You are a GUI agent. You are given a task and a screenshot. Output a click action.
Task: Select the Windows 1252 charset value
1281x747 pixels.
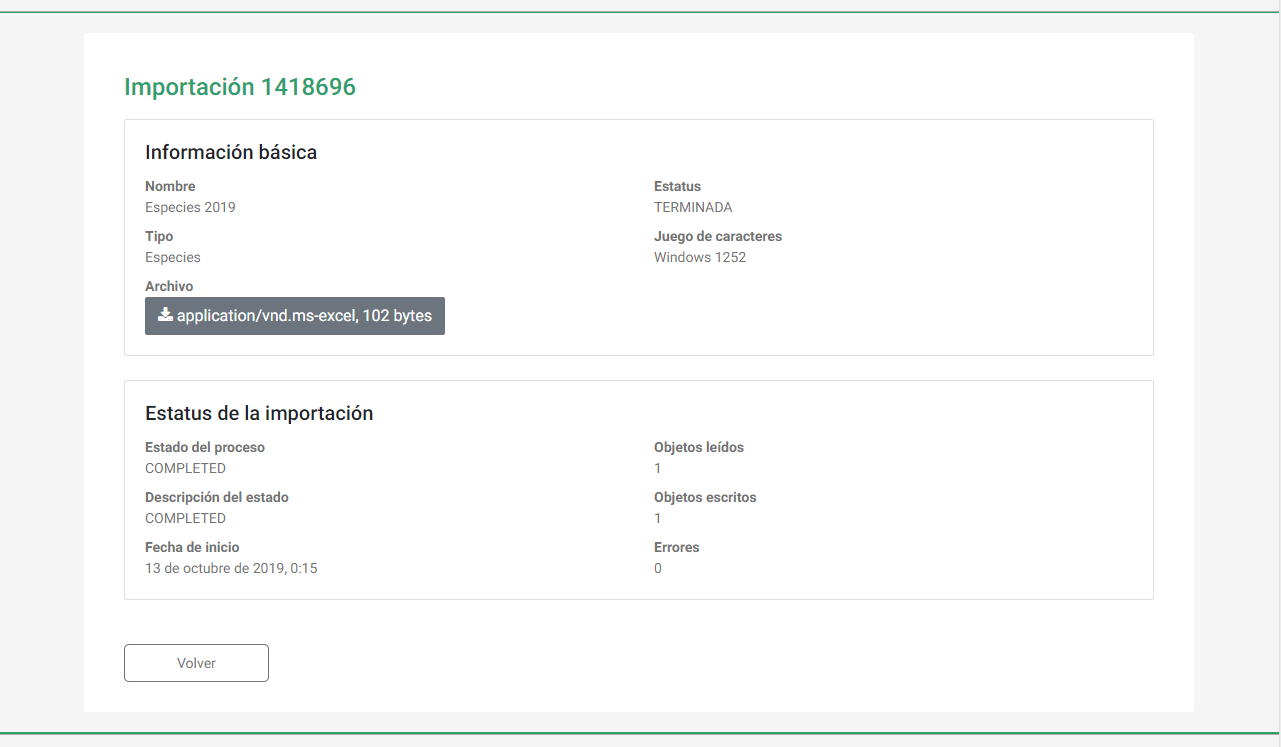700,257
